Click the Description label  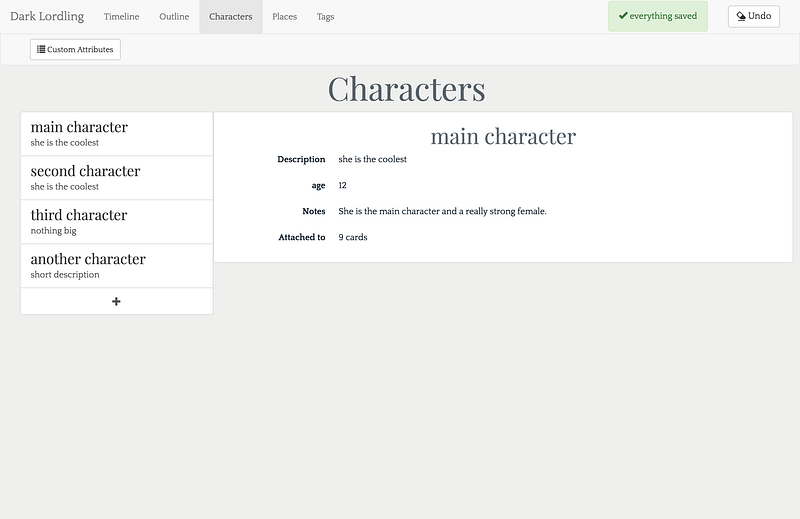pyautogui.click(x=301, y=159)
